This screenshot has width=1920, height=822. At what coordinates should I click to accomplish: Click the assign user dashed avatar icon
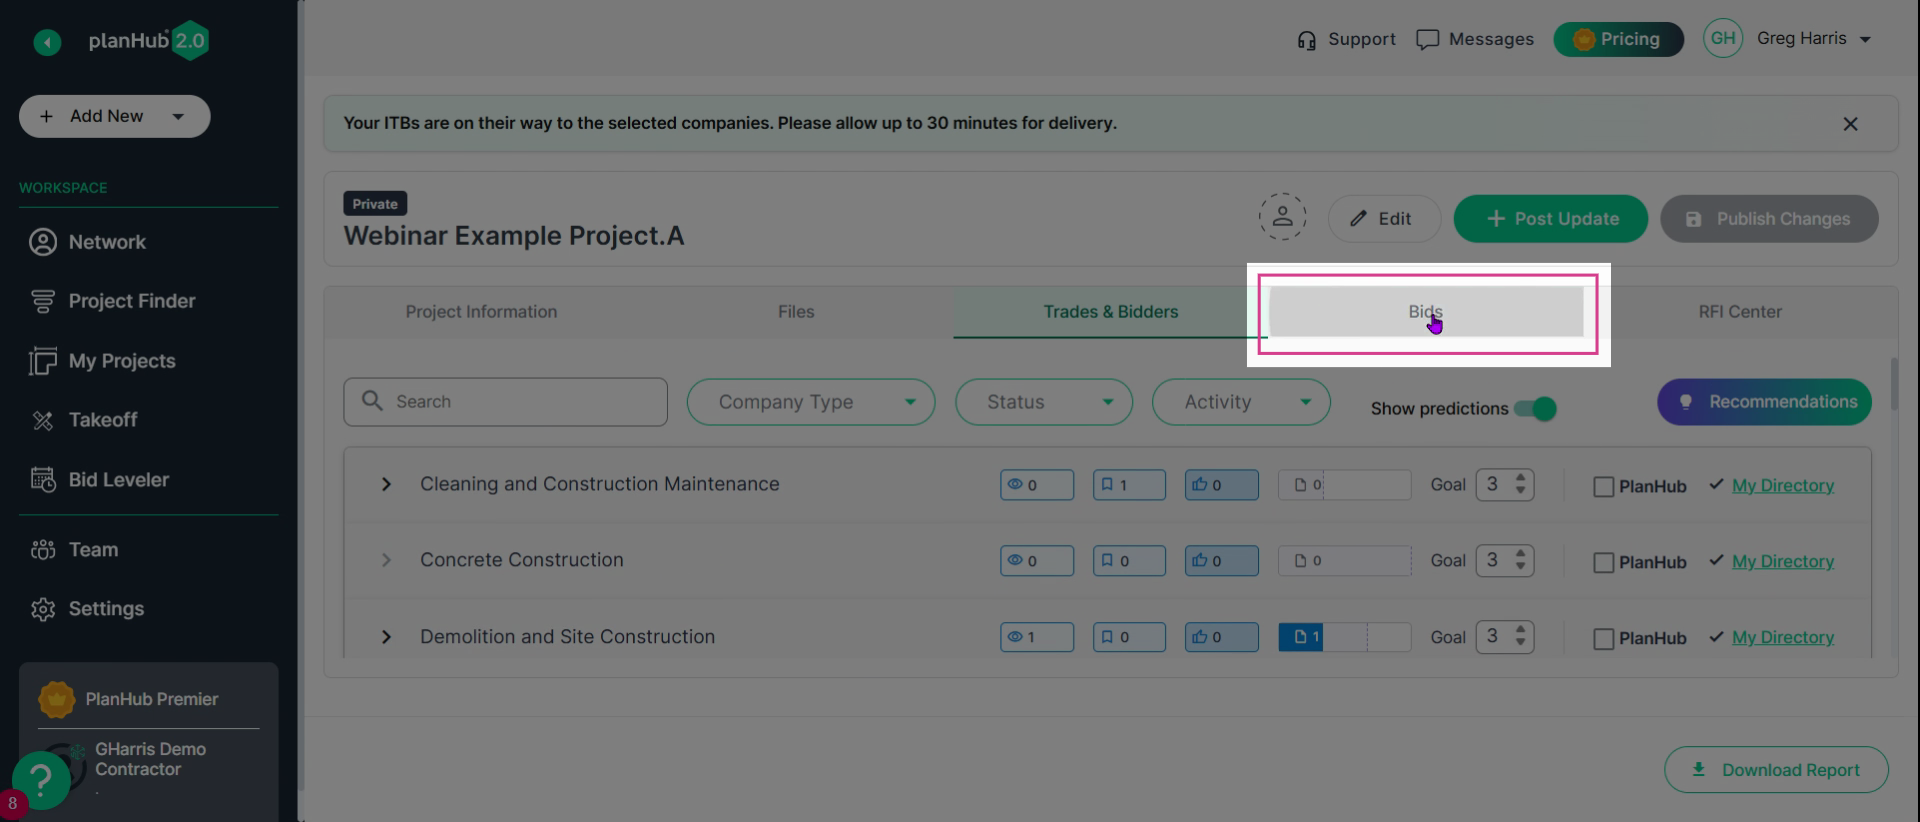point(1282,217)
